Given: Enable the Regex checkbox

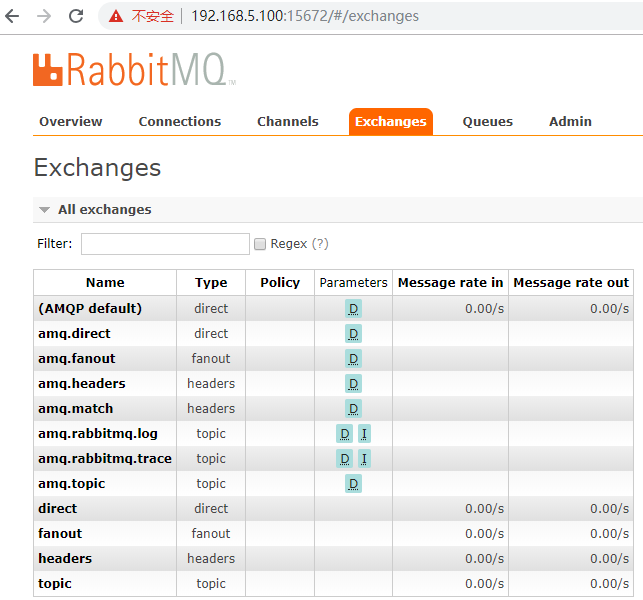Looking at the screenshot, I should click(x=260, y=244).
